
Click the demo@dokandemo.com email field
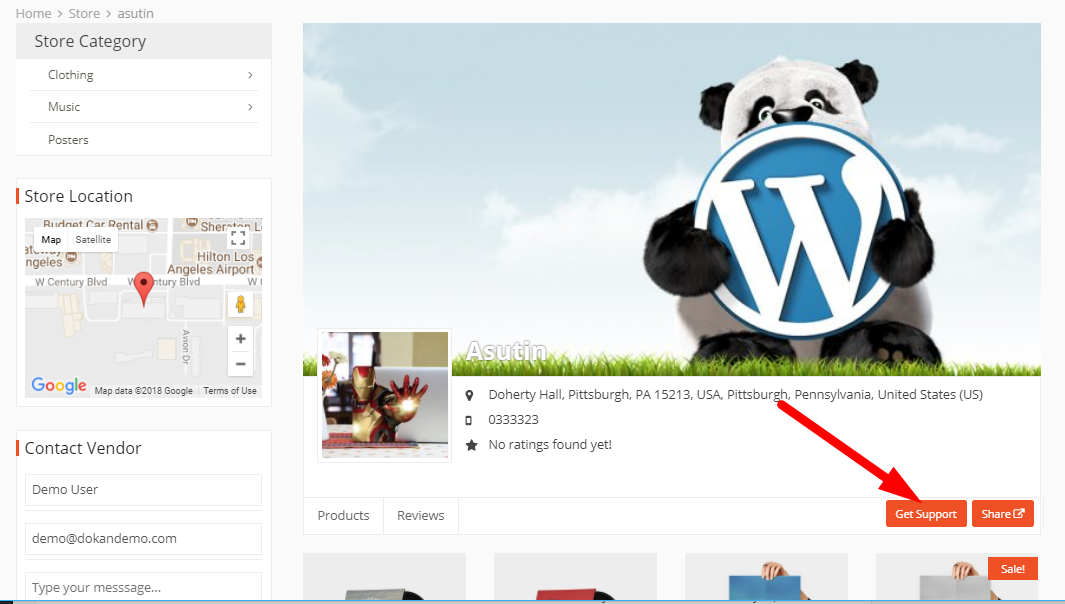click(x=143, y=539)
